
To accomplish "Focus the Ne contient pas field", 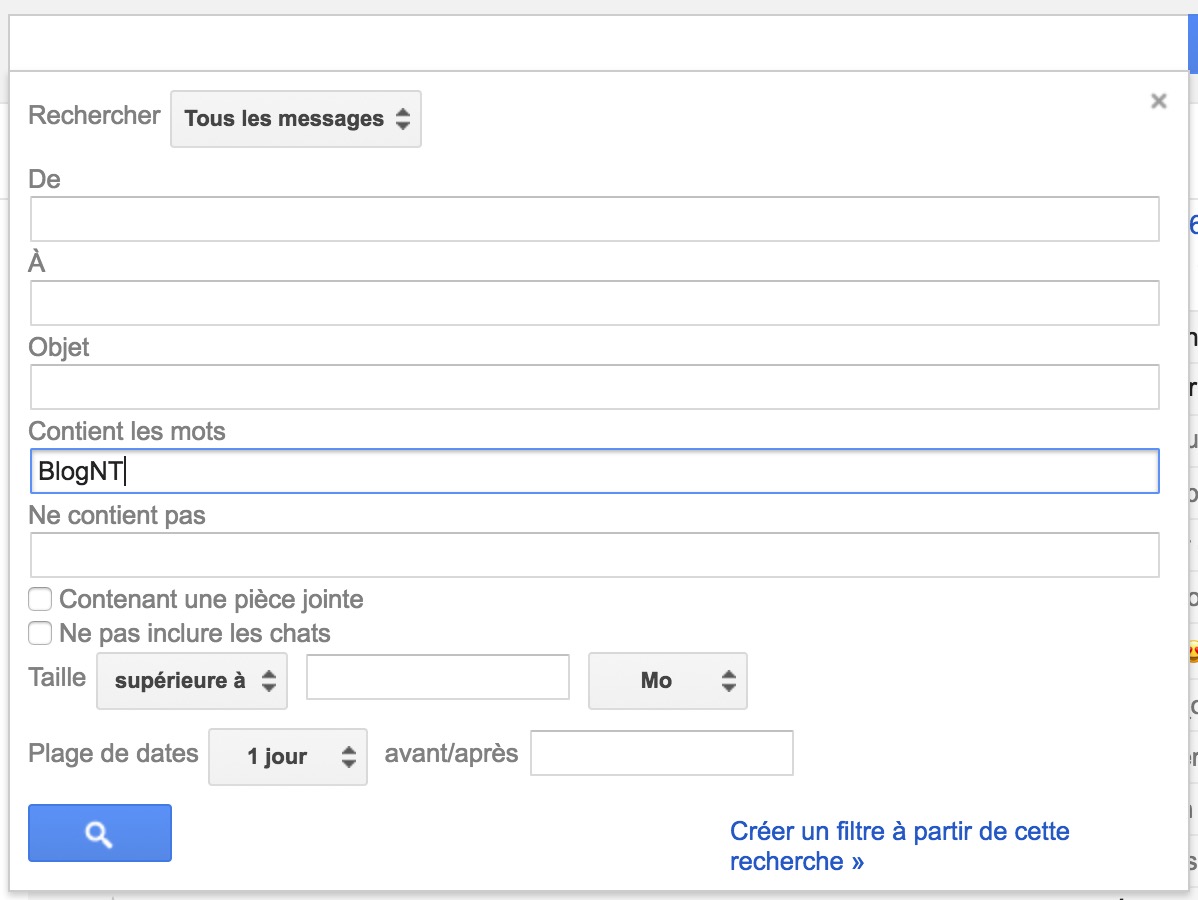I will 594,555.
